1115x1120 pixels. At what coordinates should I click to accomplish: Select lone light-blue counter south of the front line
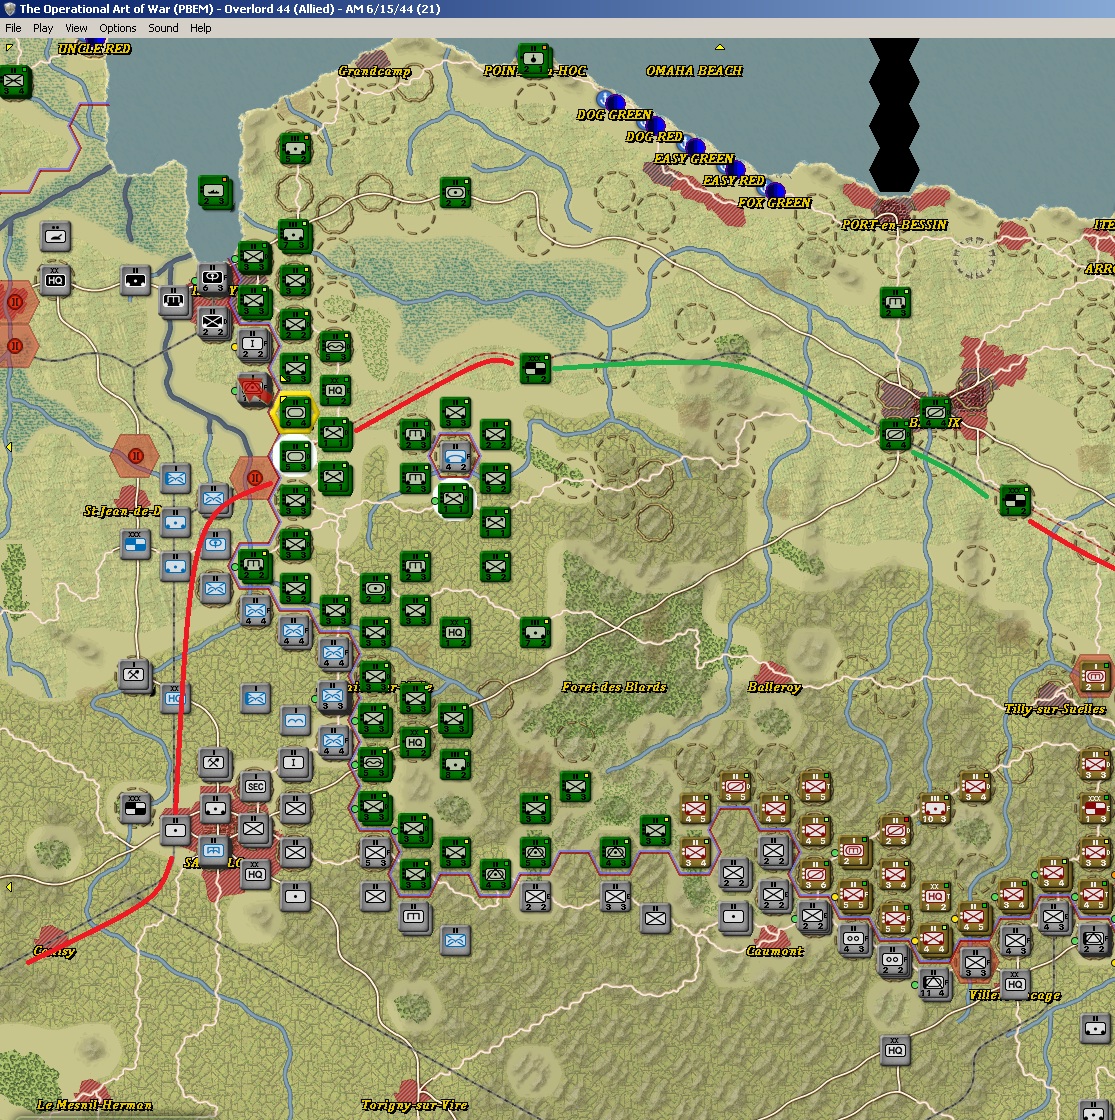[x=454, y=941]
